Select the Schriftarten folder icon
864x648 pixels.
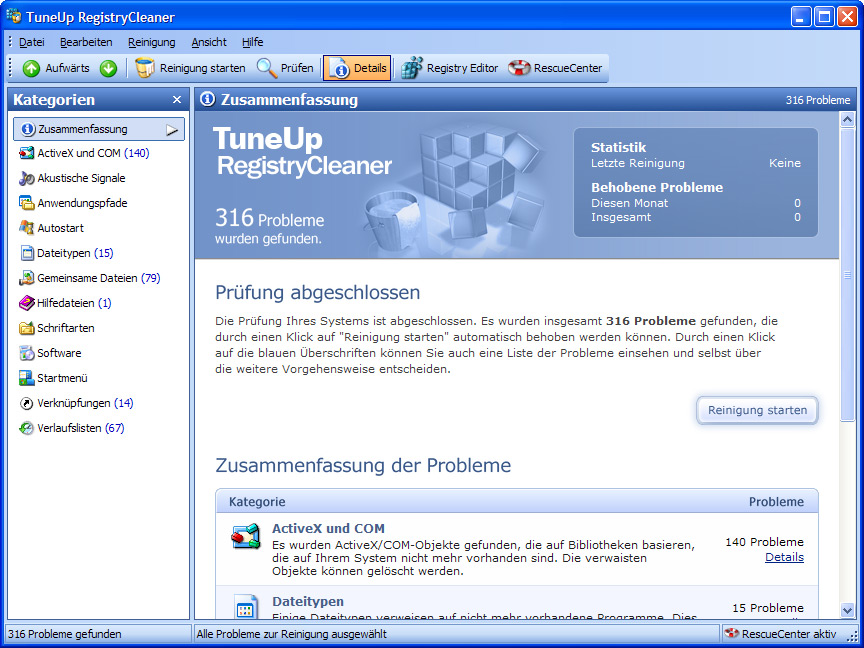pyautogui.click(x=26, y=328)
